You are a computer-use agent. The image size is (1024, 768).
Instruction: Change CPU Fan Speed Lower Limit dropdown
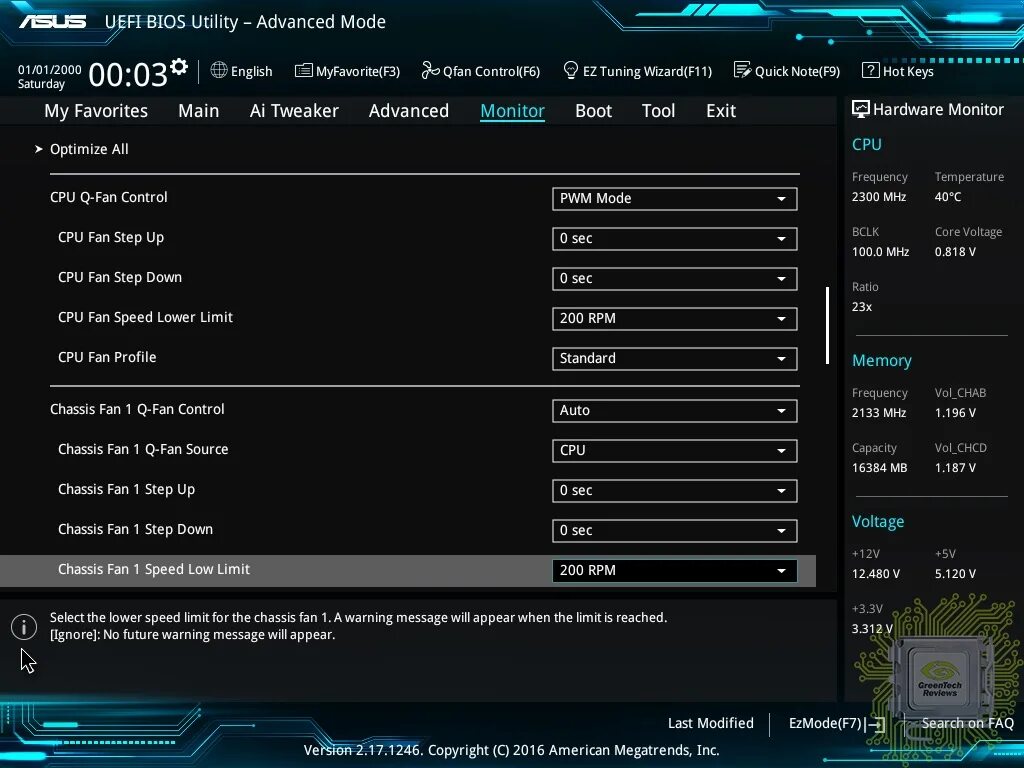[675, 318]
